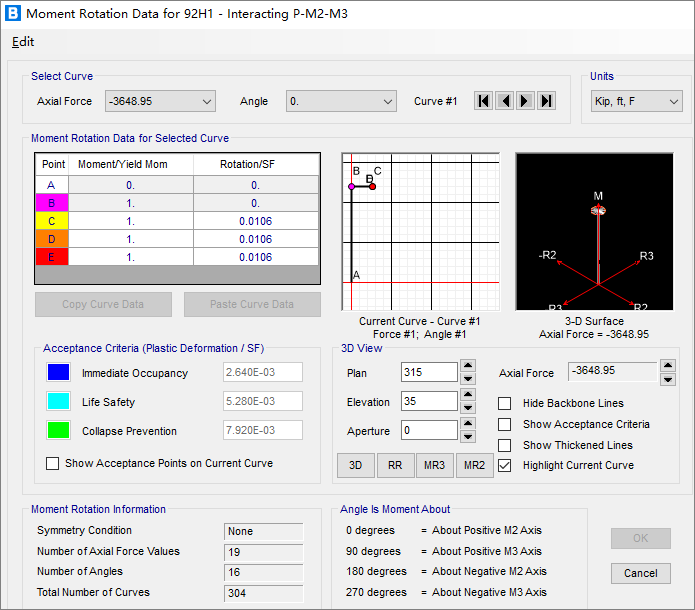This screenshot has width=695, height=610.
Task: Open the Units dropdown
Action: tap(636, 101)
